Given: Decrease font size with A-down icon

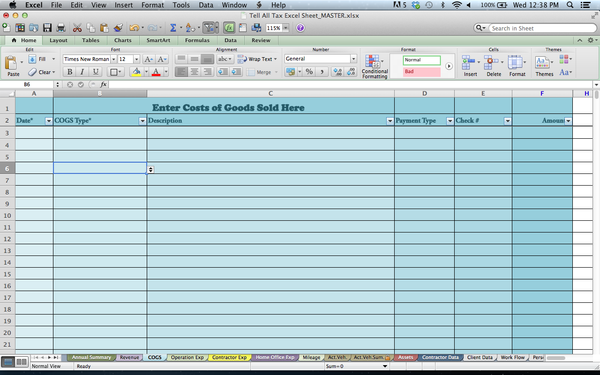Looking at the screenshot, I should tap(162, 59).
